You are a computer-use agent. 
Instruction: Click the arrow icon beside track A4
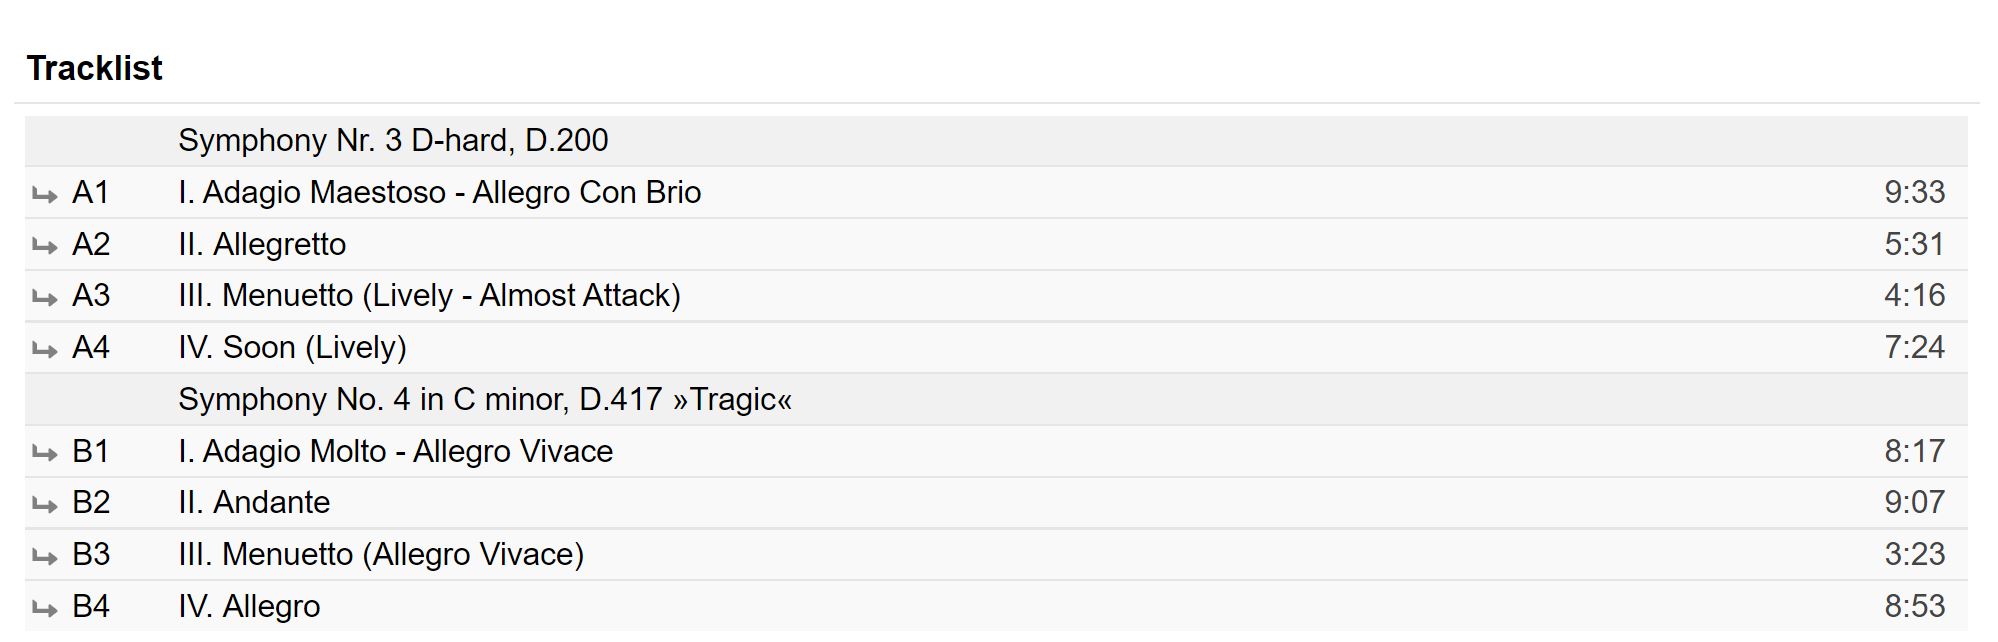click(x=45, y=349)
